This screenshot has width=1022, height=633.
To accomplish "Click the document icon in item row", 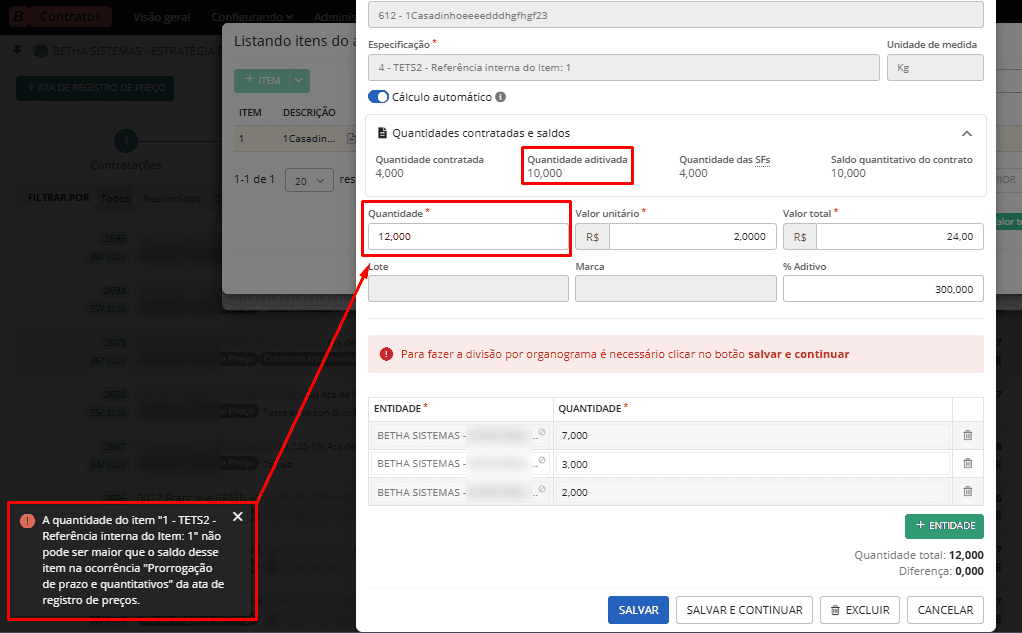I will [x=351, y=138].
